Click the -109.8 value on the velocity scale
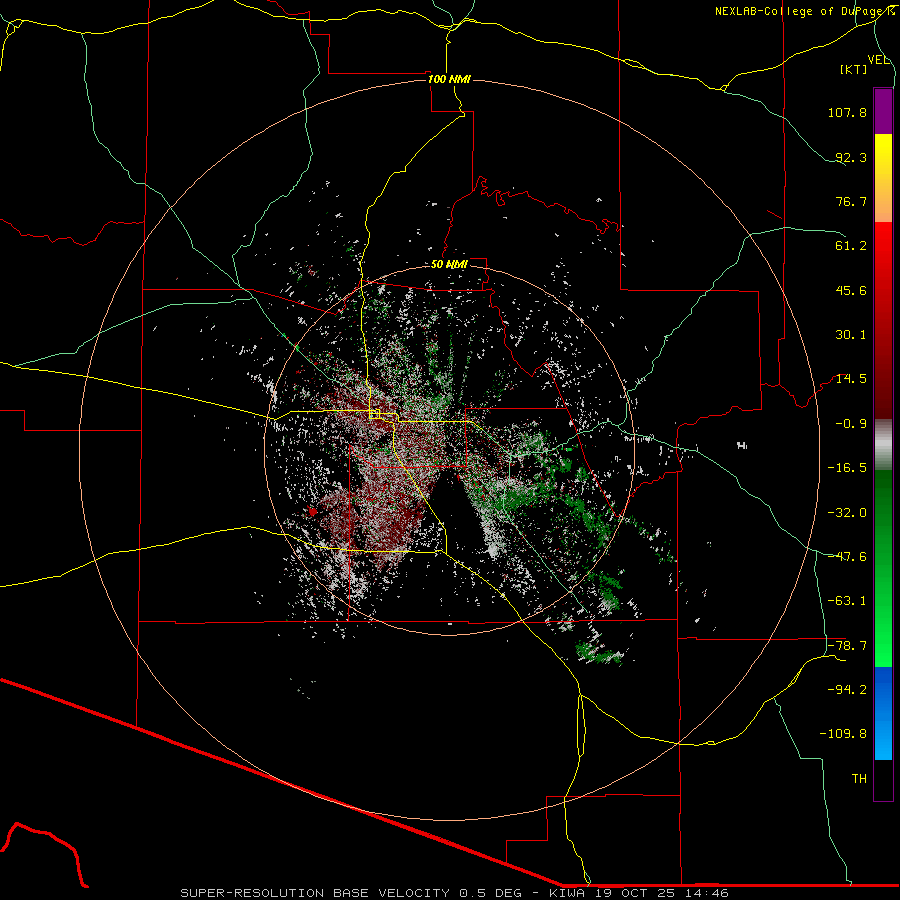This screenshot has height=900, width=900. (843, 734)
